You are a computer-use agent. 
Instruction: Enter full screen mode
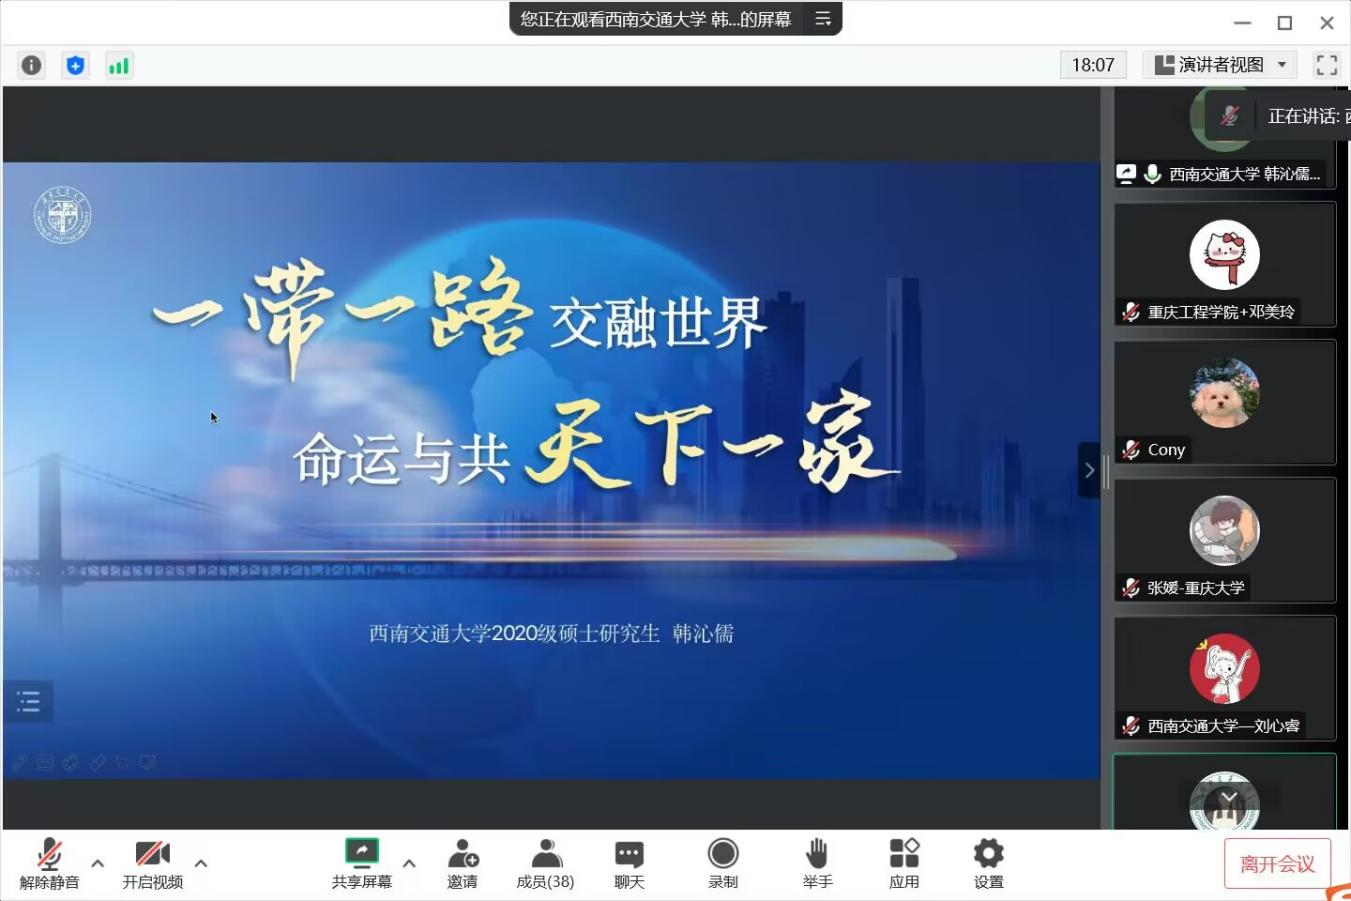pos(1326,65)
